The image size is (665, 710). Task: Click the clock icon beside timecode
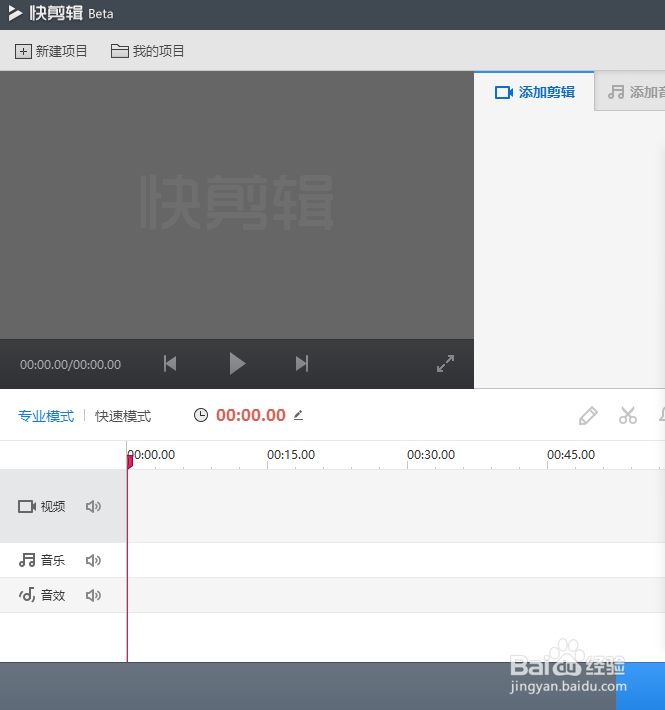click(201, 415)
